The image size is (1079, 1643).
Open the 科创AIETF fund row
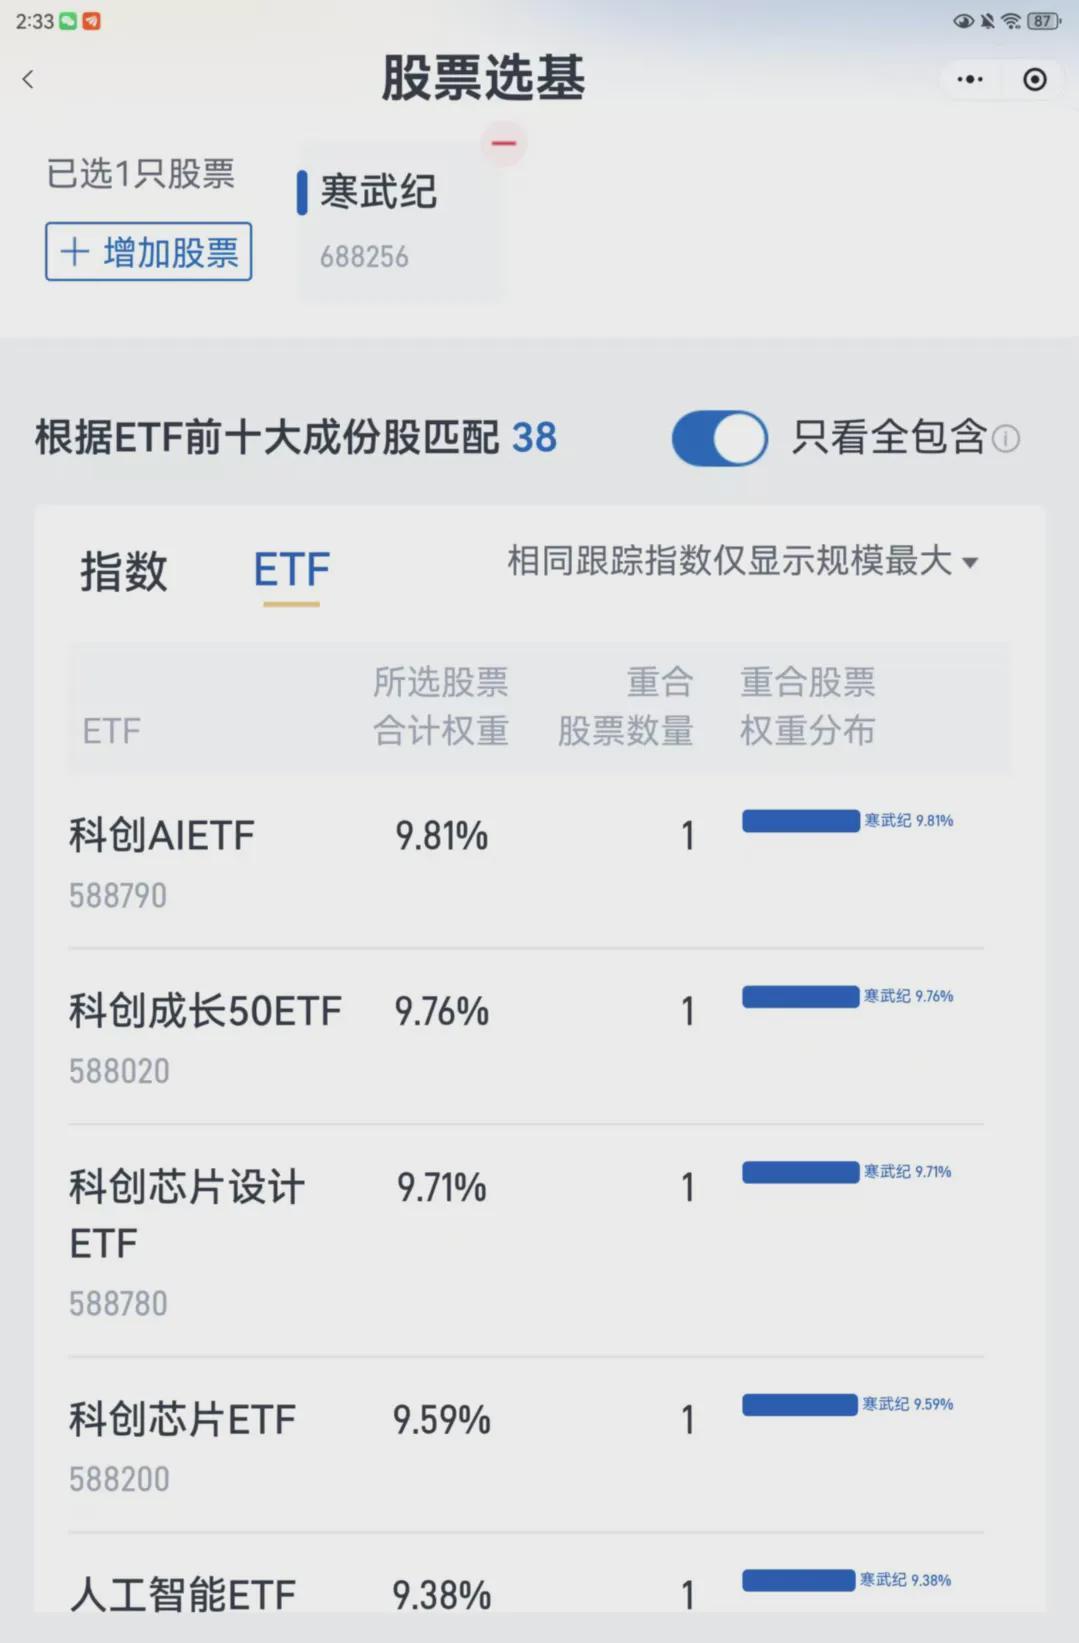[162, 836]
